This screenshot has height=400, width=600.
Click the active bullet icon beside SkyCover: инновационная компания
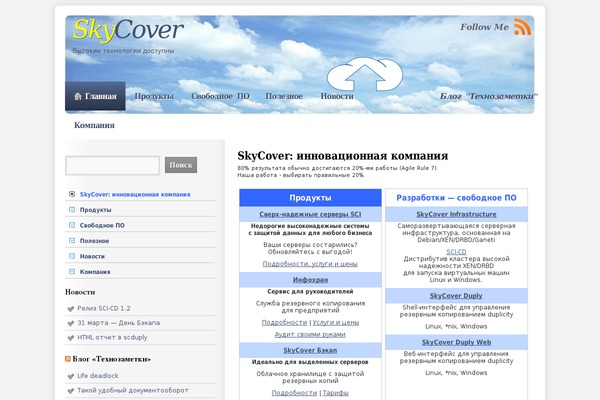[x=72, y=194]
